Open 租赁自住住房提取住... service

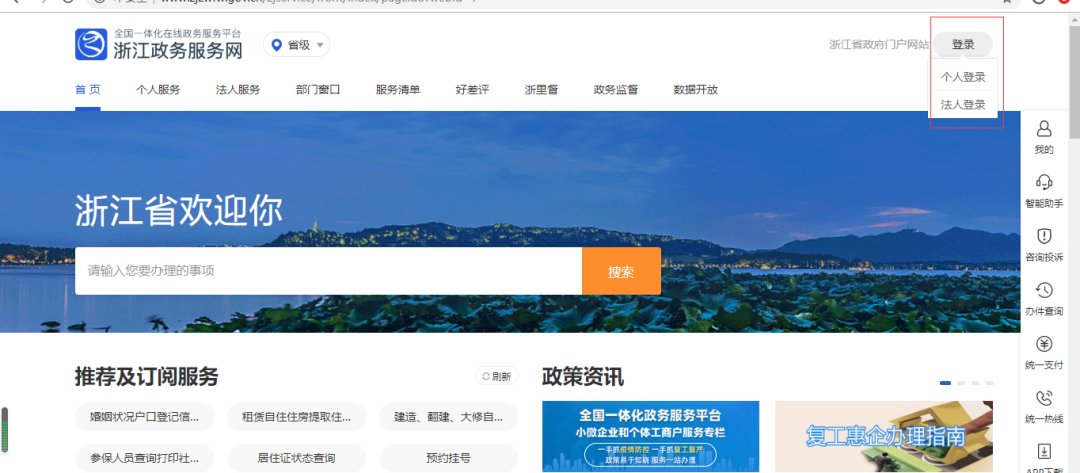(x=296, y=417)
